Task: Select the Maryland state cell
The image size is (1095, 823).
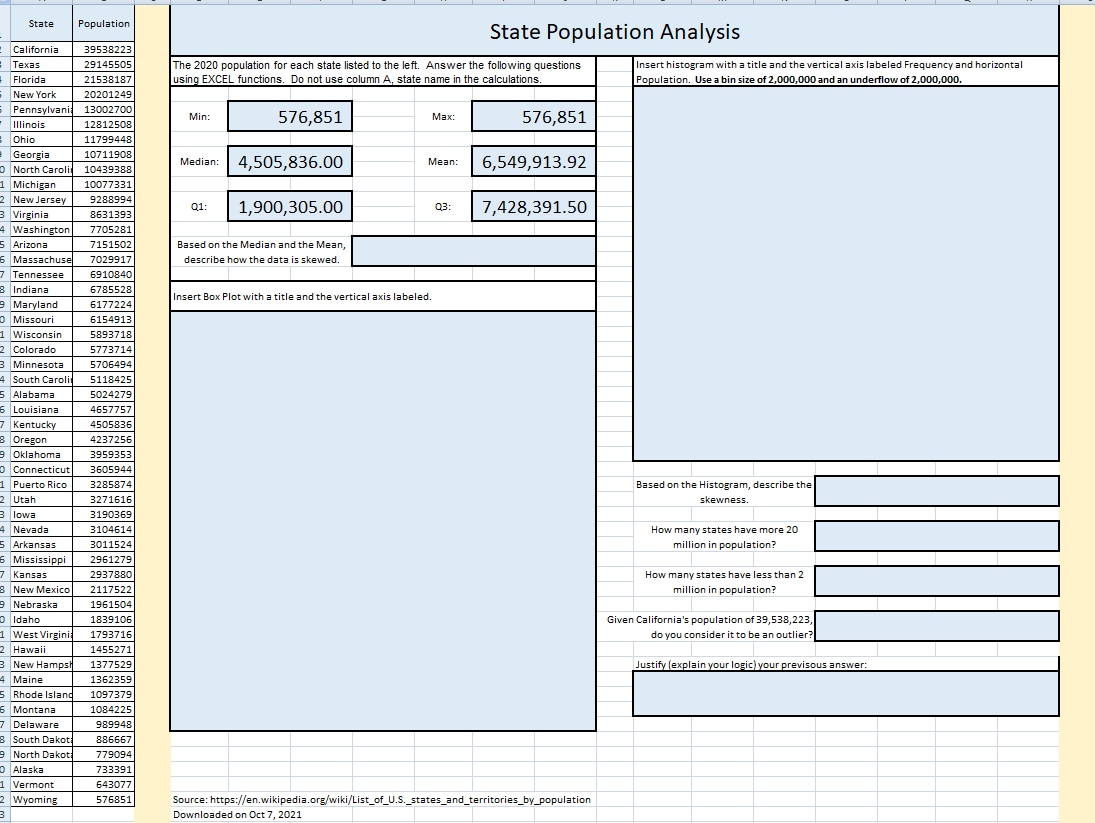Action: click(x=41, y=304)
